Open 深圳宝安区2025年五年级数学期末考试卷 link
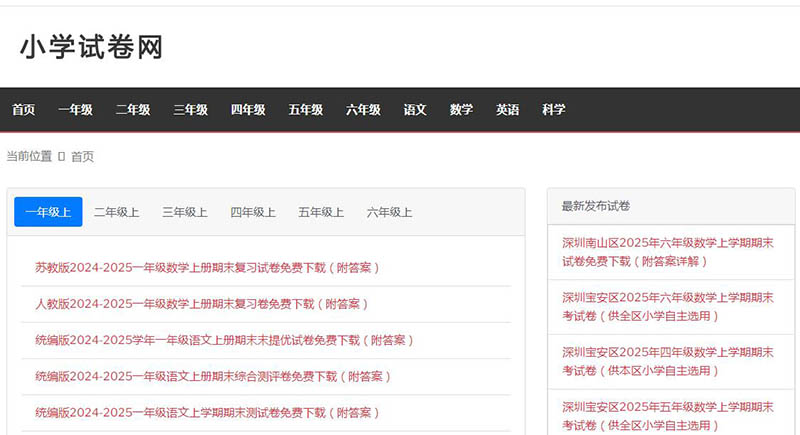 tap(668, 416)
